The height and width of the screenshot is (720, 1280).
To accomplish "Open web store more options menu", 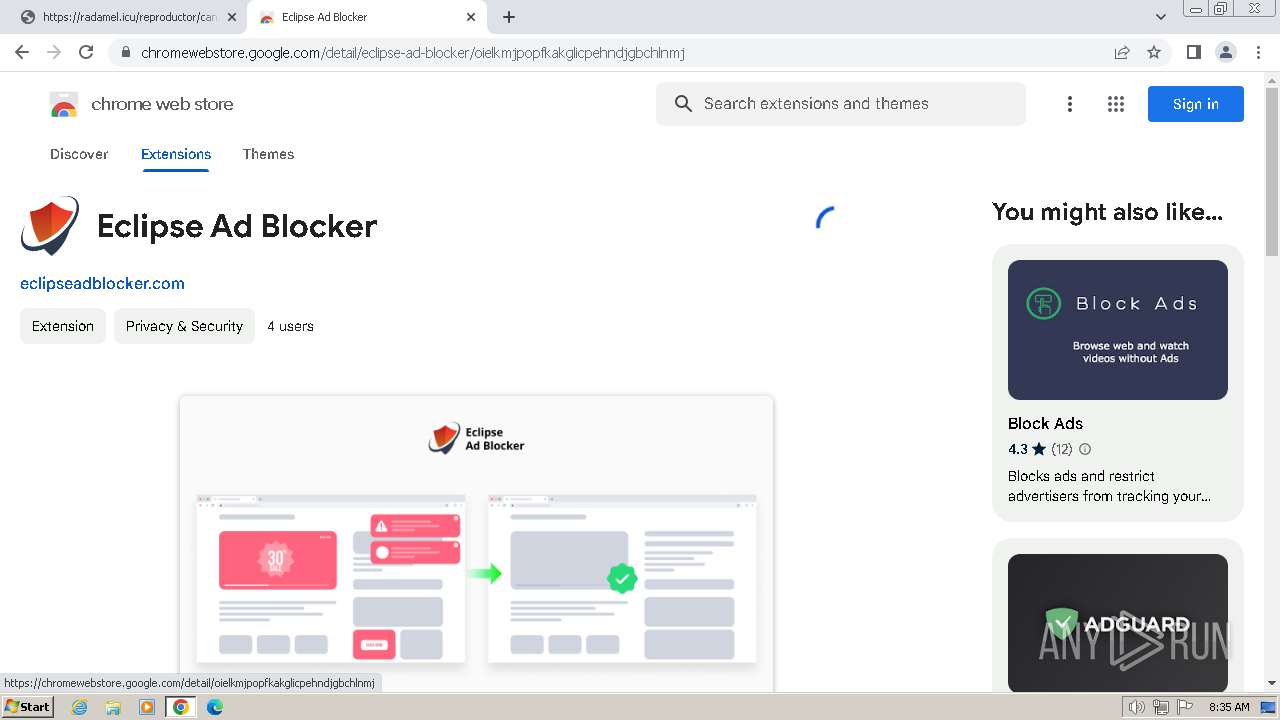I will (x=1070, y=104).
